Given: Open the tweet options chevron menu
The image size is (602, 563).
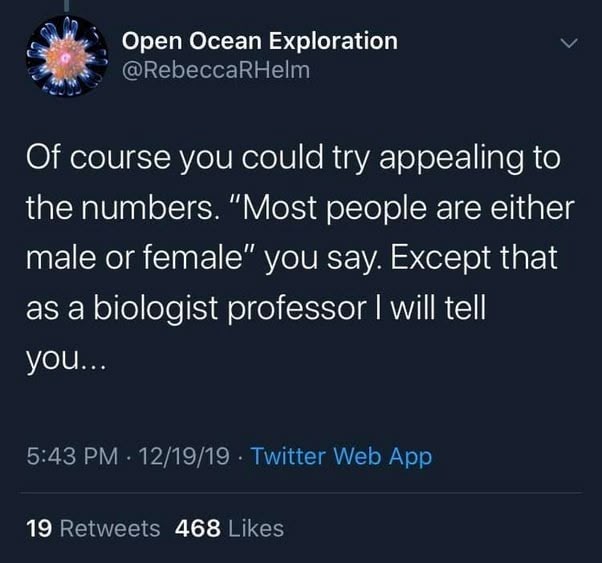Looking at the screenshot, I should click(567, 44).
